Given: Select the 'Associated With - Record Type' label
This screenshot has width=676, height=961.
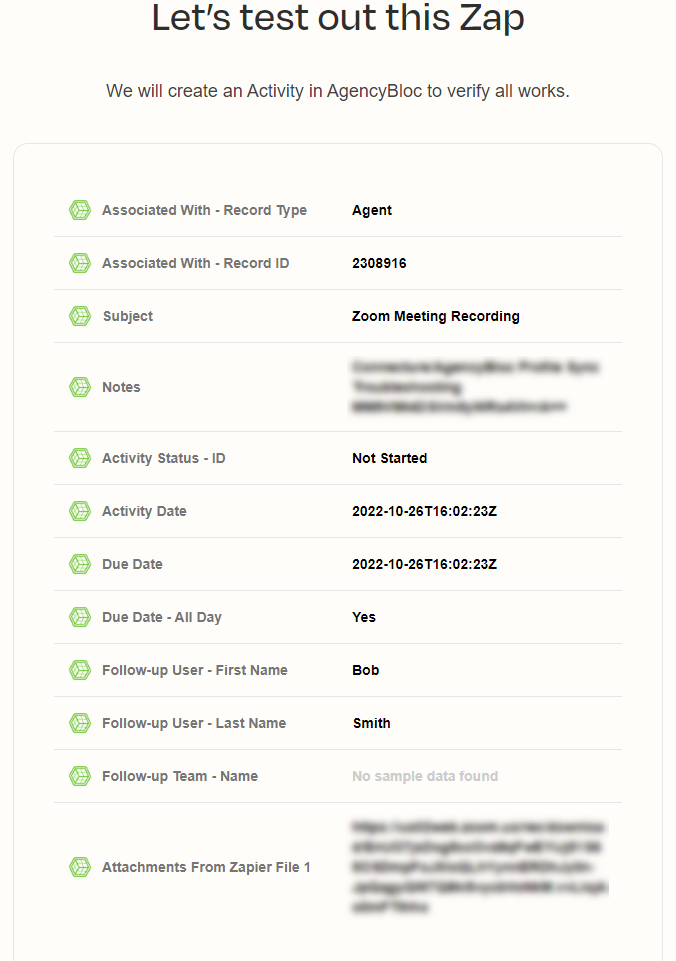Looking at the screenshot, I should [204, 210].
